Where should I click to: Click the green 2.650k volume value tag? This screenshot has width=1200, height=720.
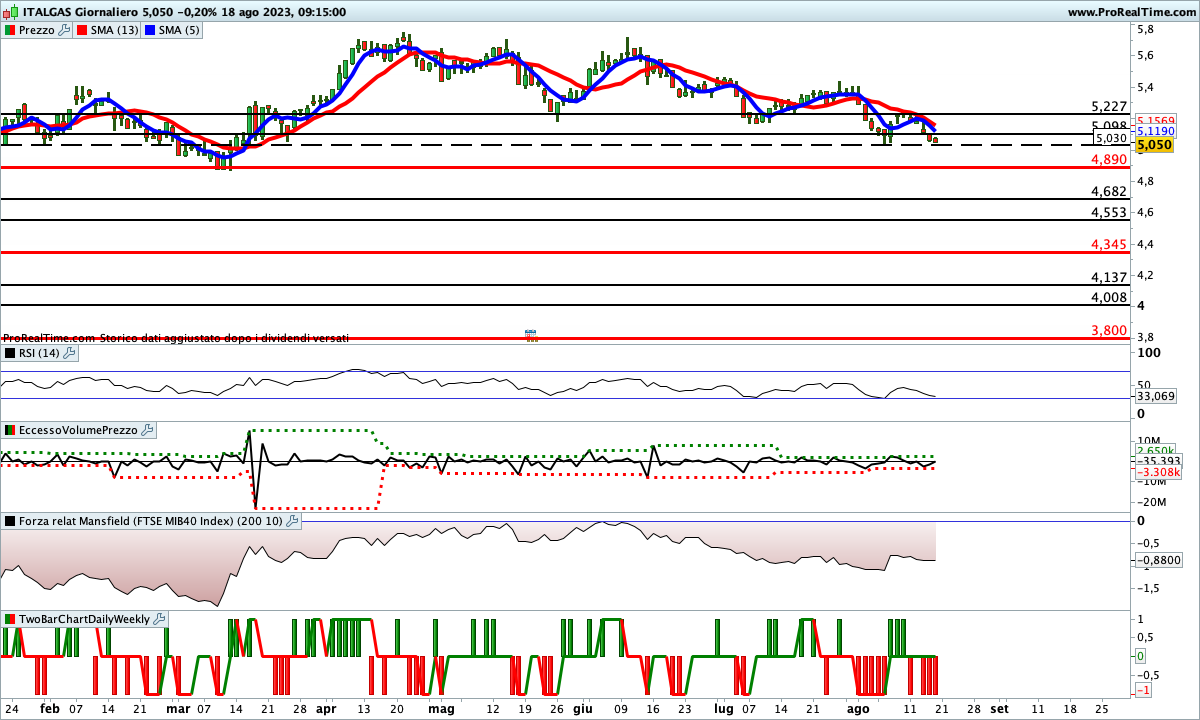point(1155,450)
